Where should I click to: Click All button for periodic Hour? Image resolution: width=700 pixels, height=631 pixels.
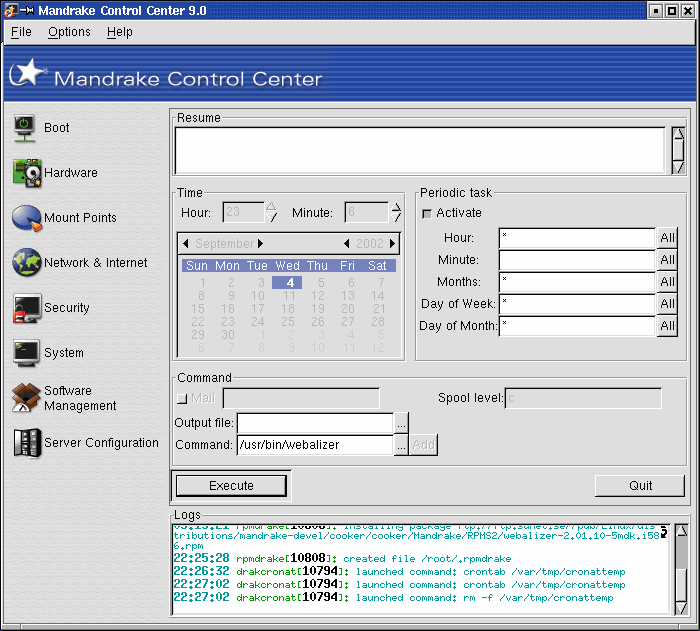(667, 238)
